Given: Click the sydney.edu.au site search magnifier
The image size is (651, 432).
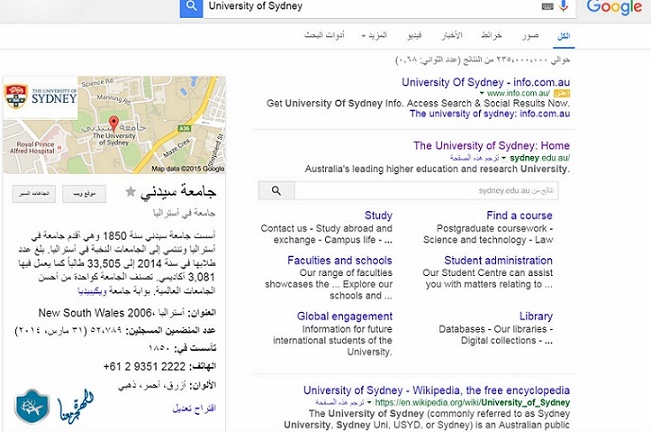Looking at the screenshot, I should click(x=277, y=190).
